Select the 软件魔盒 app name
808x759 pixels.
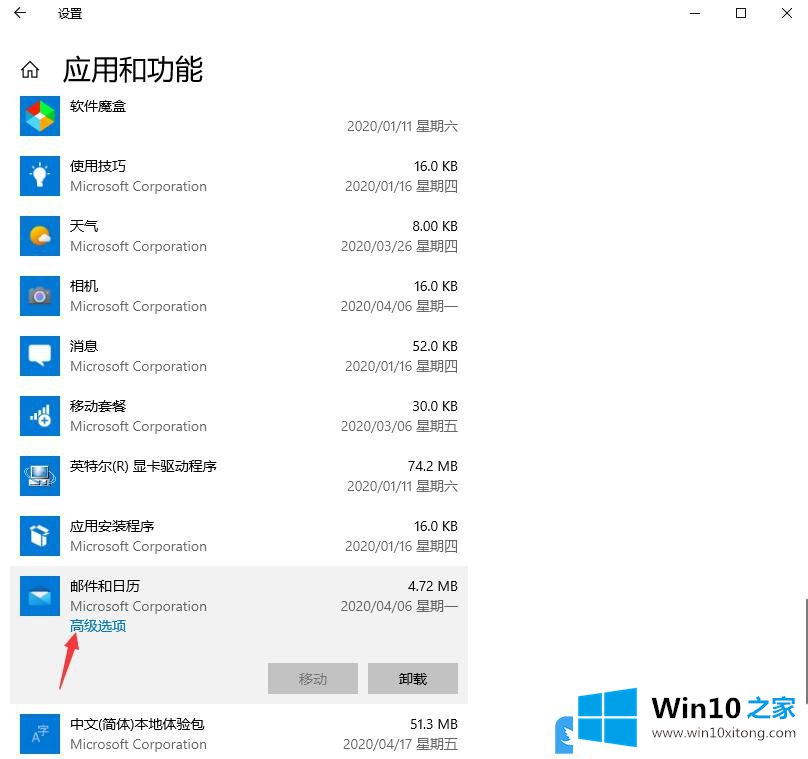[x=98, y=106]
